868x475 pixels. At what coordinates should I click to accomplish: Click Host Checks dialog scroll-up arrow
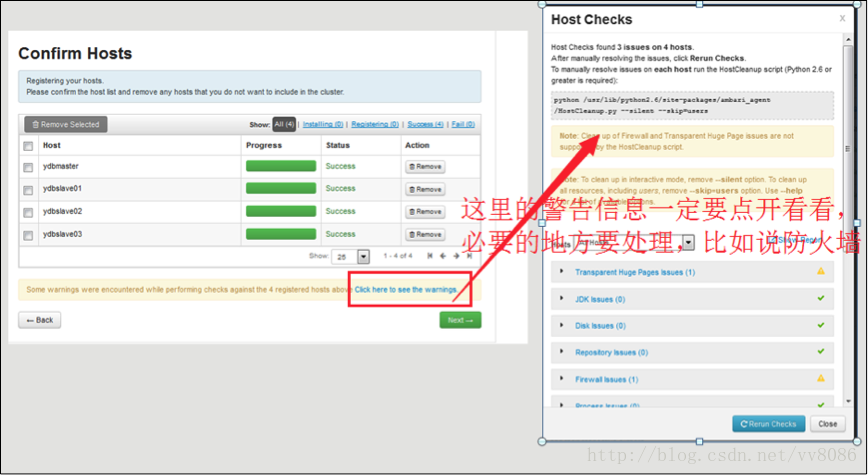[848, 39]
